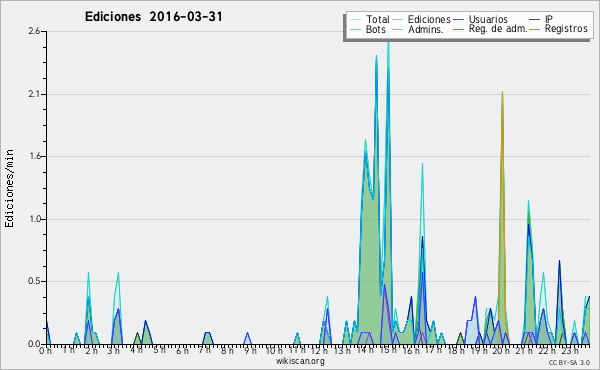The height and width of the screenshot is (370, 600).
Task: Click the '2 h' x-axis label
Action: pos(91,351)
